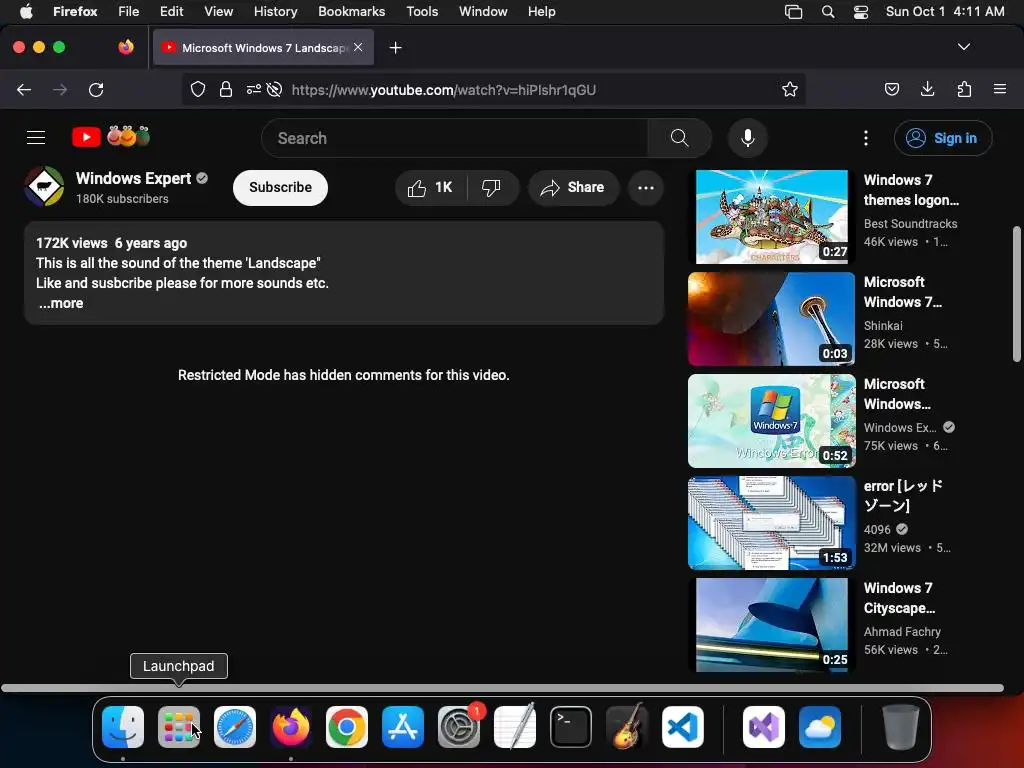1024x768 pixels.
Task: Select the Microsoft Windows 7 Landscape tab
Action: click(x=263, y=48)
